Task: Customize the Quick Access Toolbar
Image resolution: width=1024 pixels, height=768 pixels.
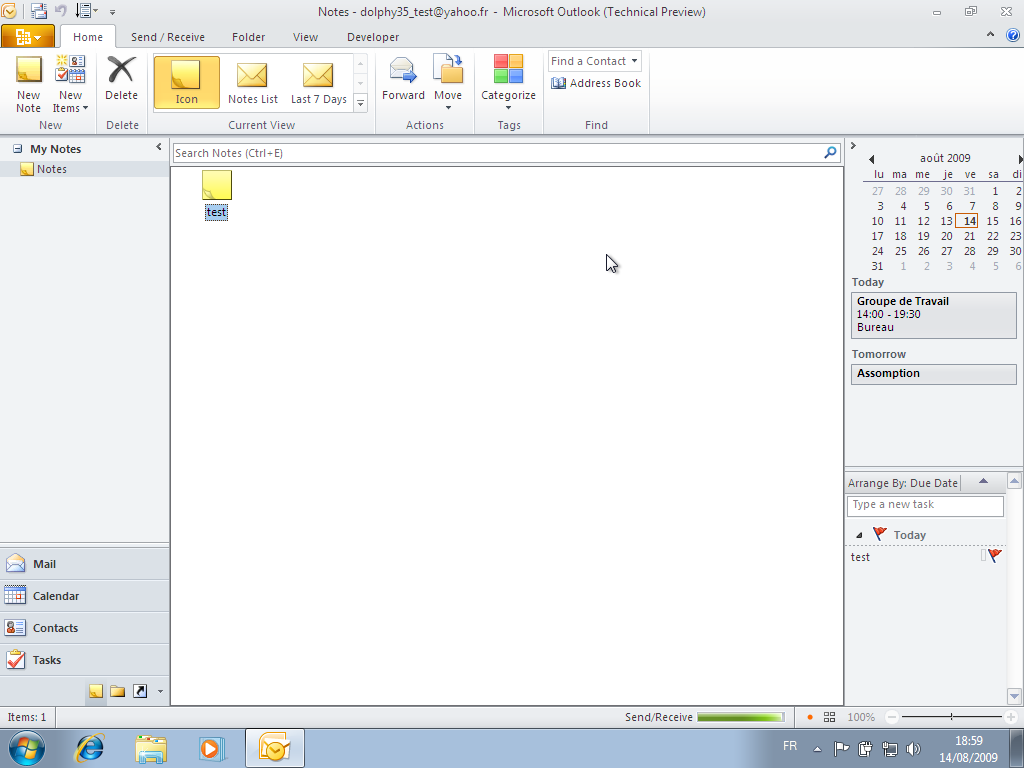Action: (x=112, y=12)
